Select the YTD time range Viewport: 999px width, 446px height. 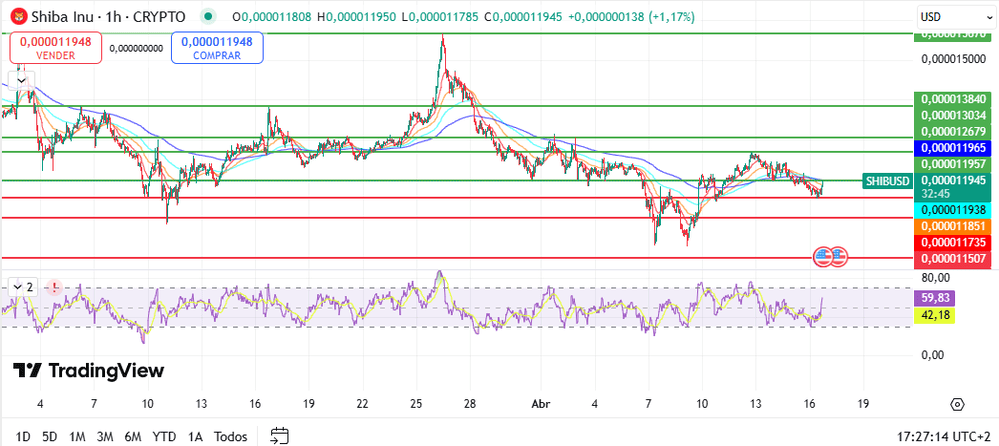pos(164,436)
